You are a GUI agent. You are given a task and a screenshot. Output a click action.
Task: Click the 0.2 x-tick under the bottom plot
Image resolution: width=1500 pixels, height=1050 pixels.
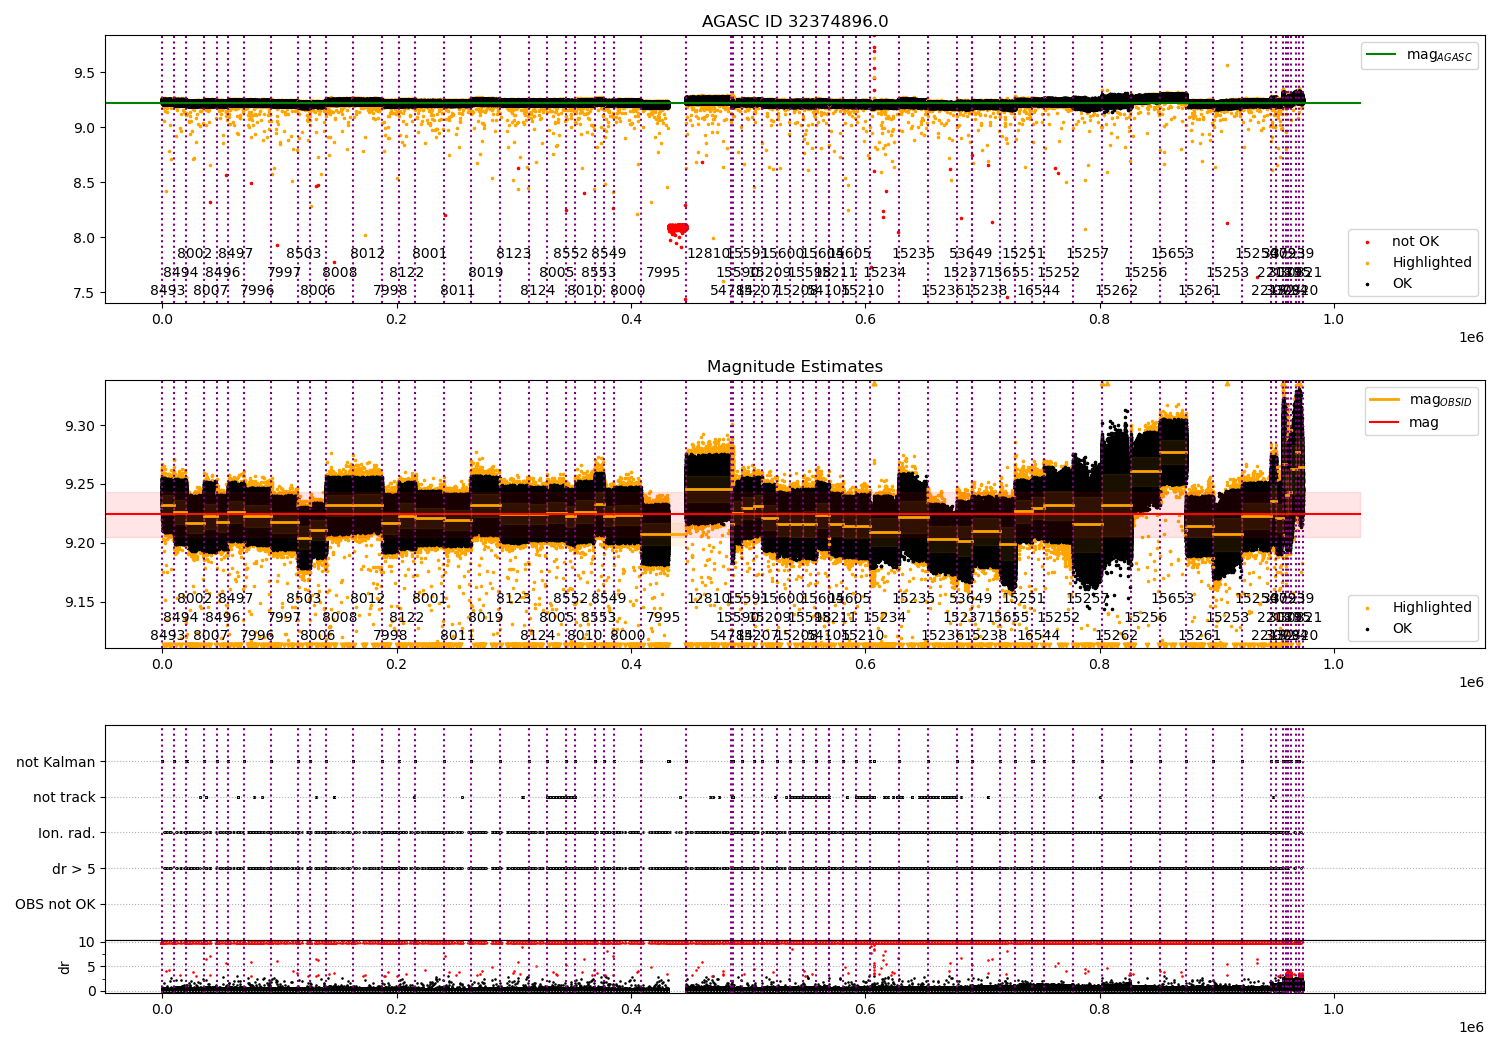tap(397, 1010)
